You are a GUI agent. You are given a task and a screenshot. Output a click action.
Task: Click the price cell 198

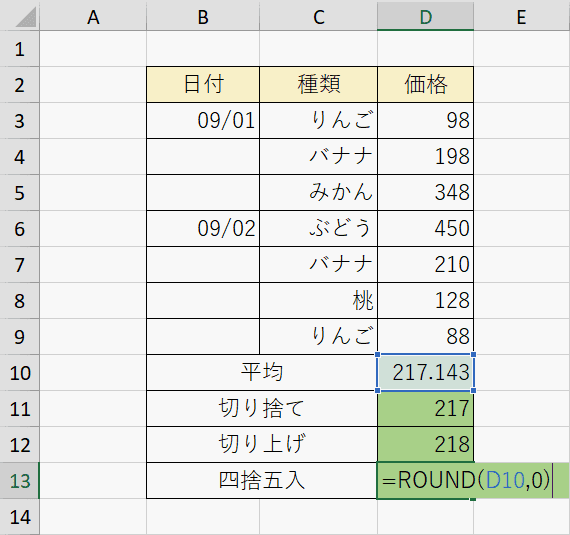425,157
